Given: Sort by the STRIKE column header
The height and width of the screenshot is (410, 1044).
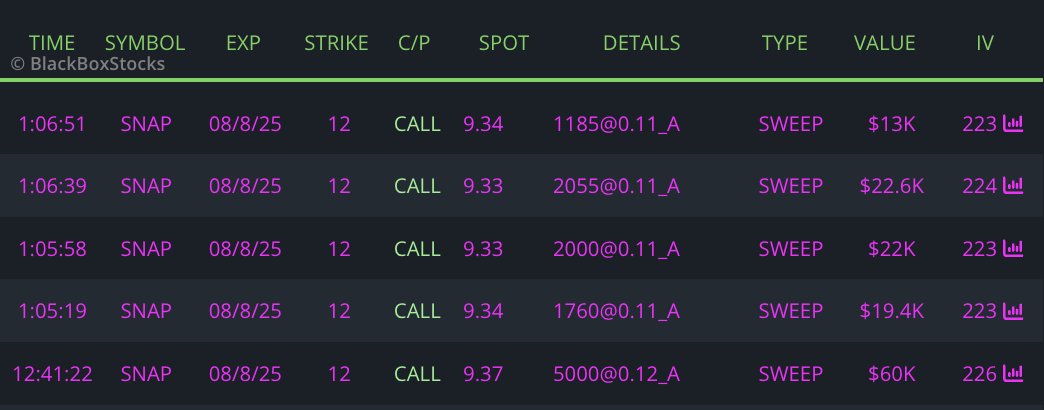Looking at the screenshot, I should [x=336, y=43].
